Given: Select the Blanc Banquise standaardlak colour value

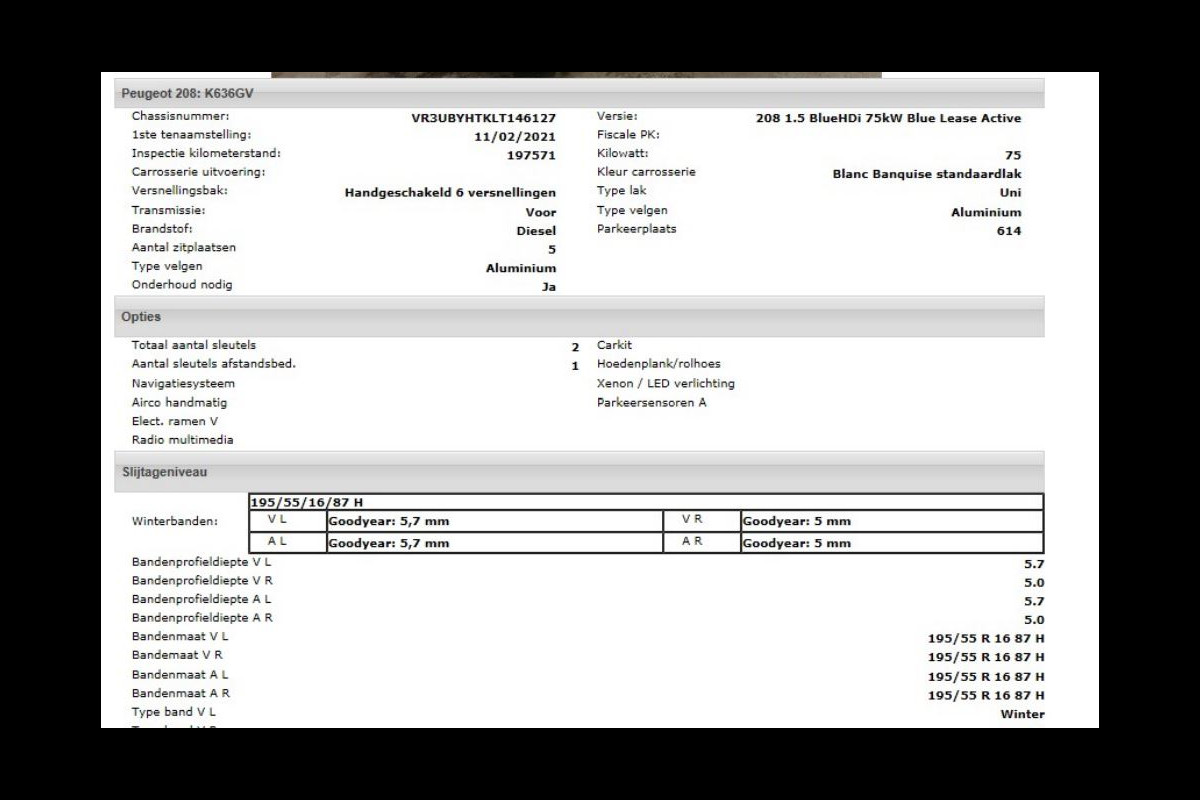Looking at the screenshot, I should tap(926, 174).
